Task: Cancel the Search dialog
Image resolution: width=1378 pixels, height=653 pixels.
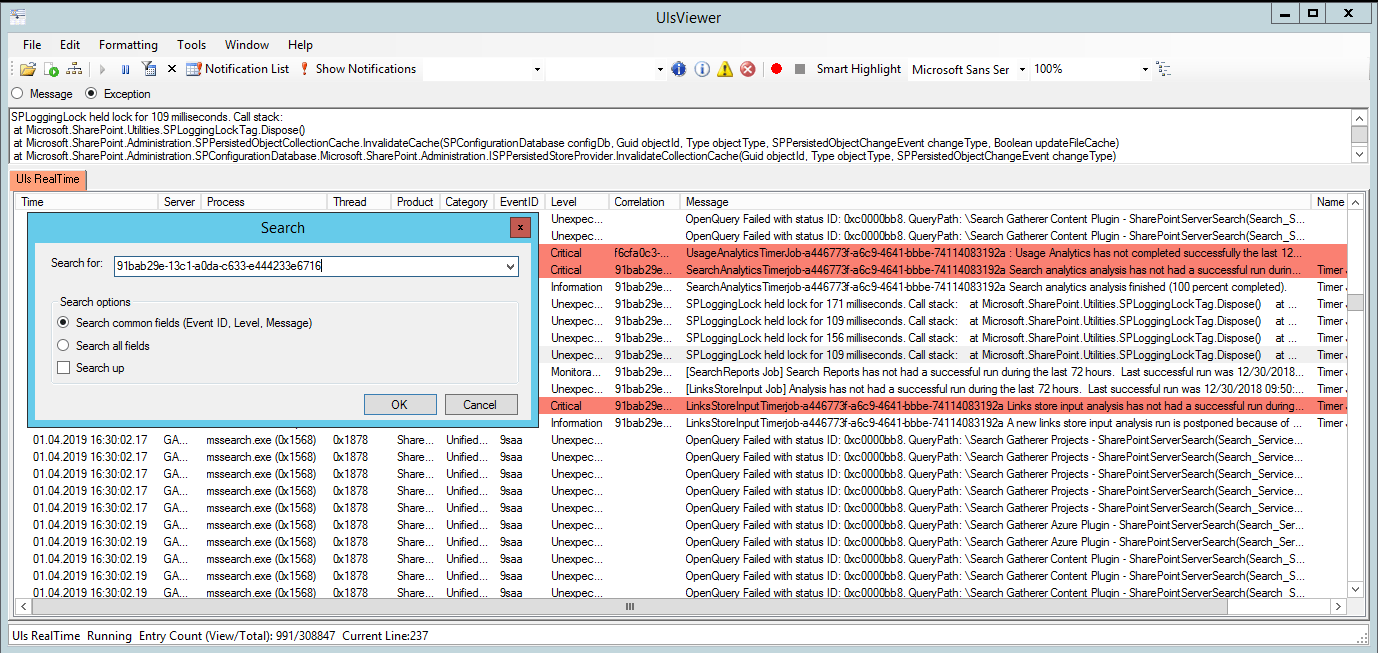Action: pos(481,405)
